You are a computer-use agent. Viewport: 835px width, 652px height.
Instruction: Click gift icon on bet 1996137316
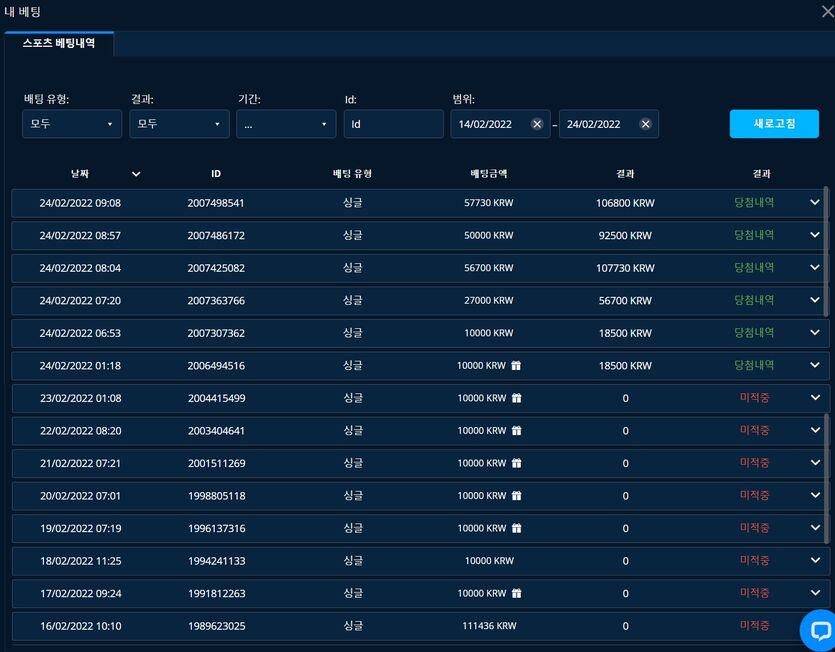click(x=517, y=528)
